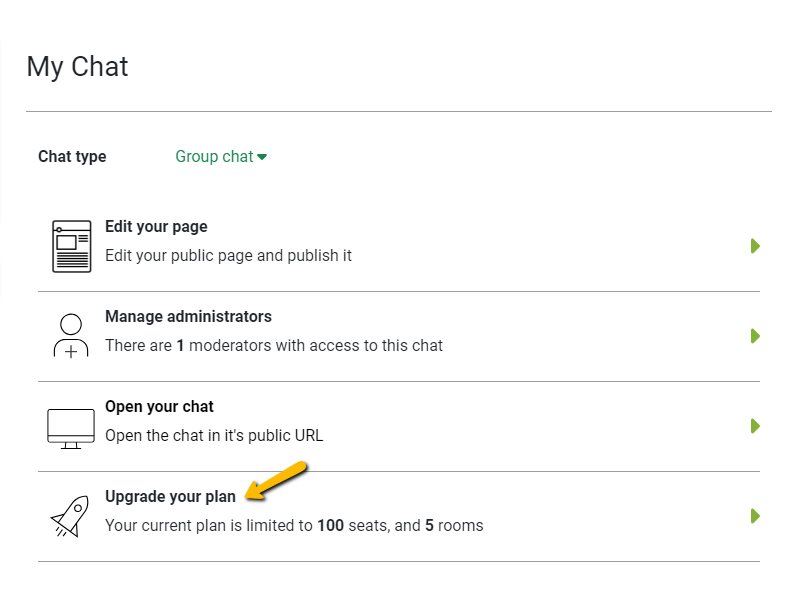Select the Manage administrators title
The image size is (800, 600).
coord(188,317)
